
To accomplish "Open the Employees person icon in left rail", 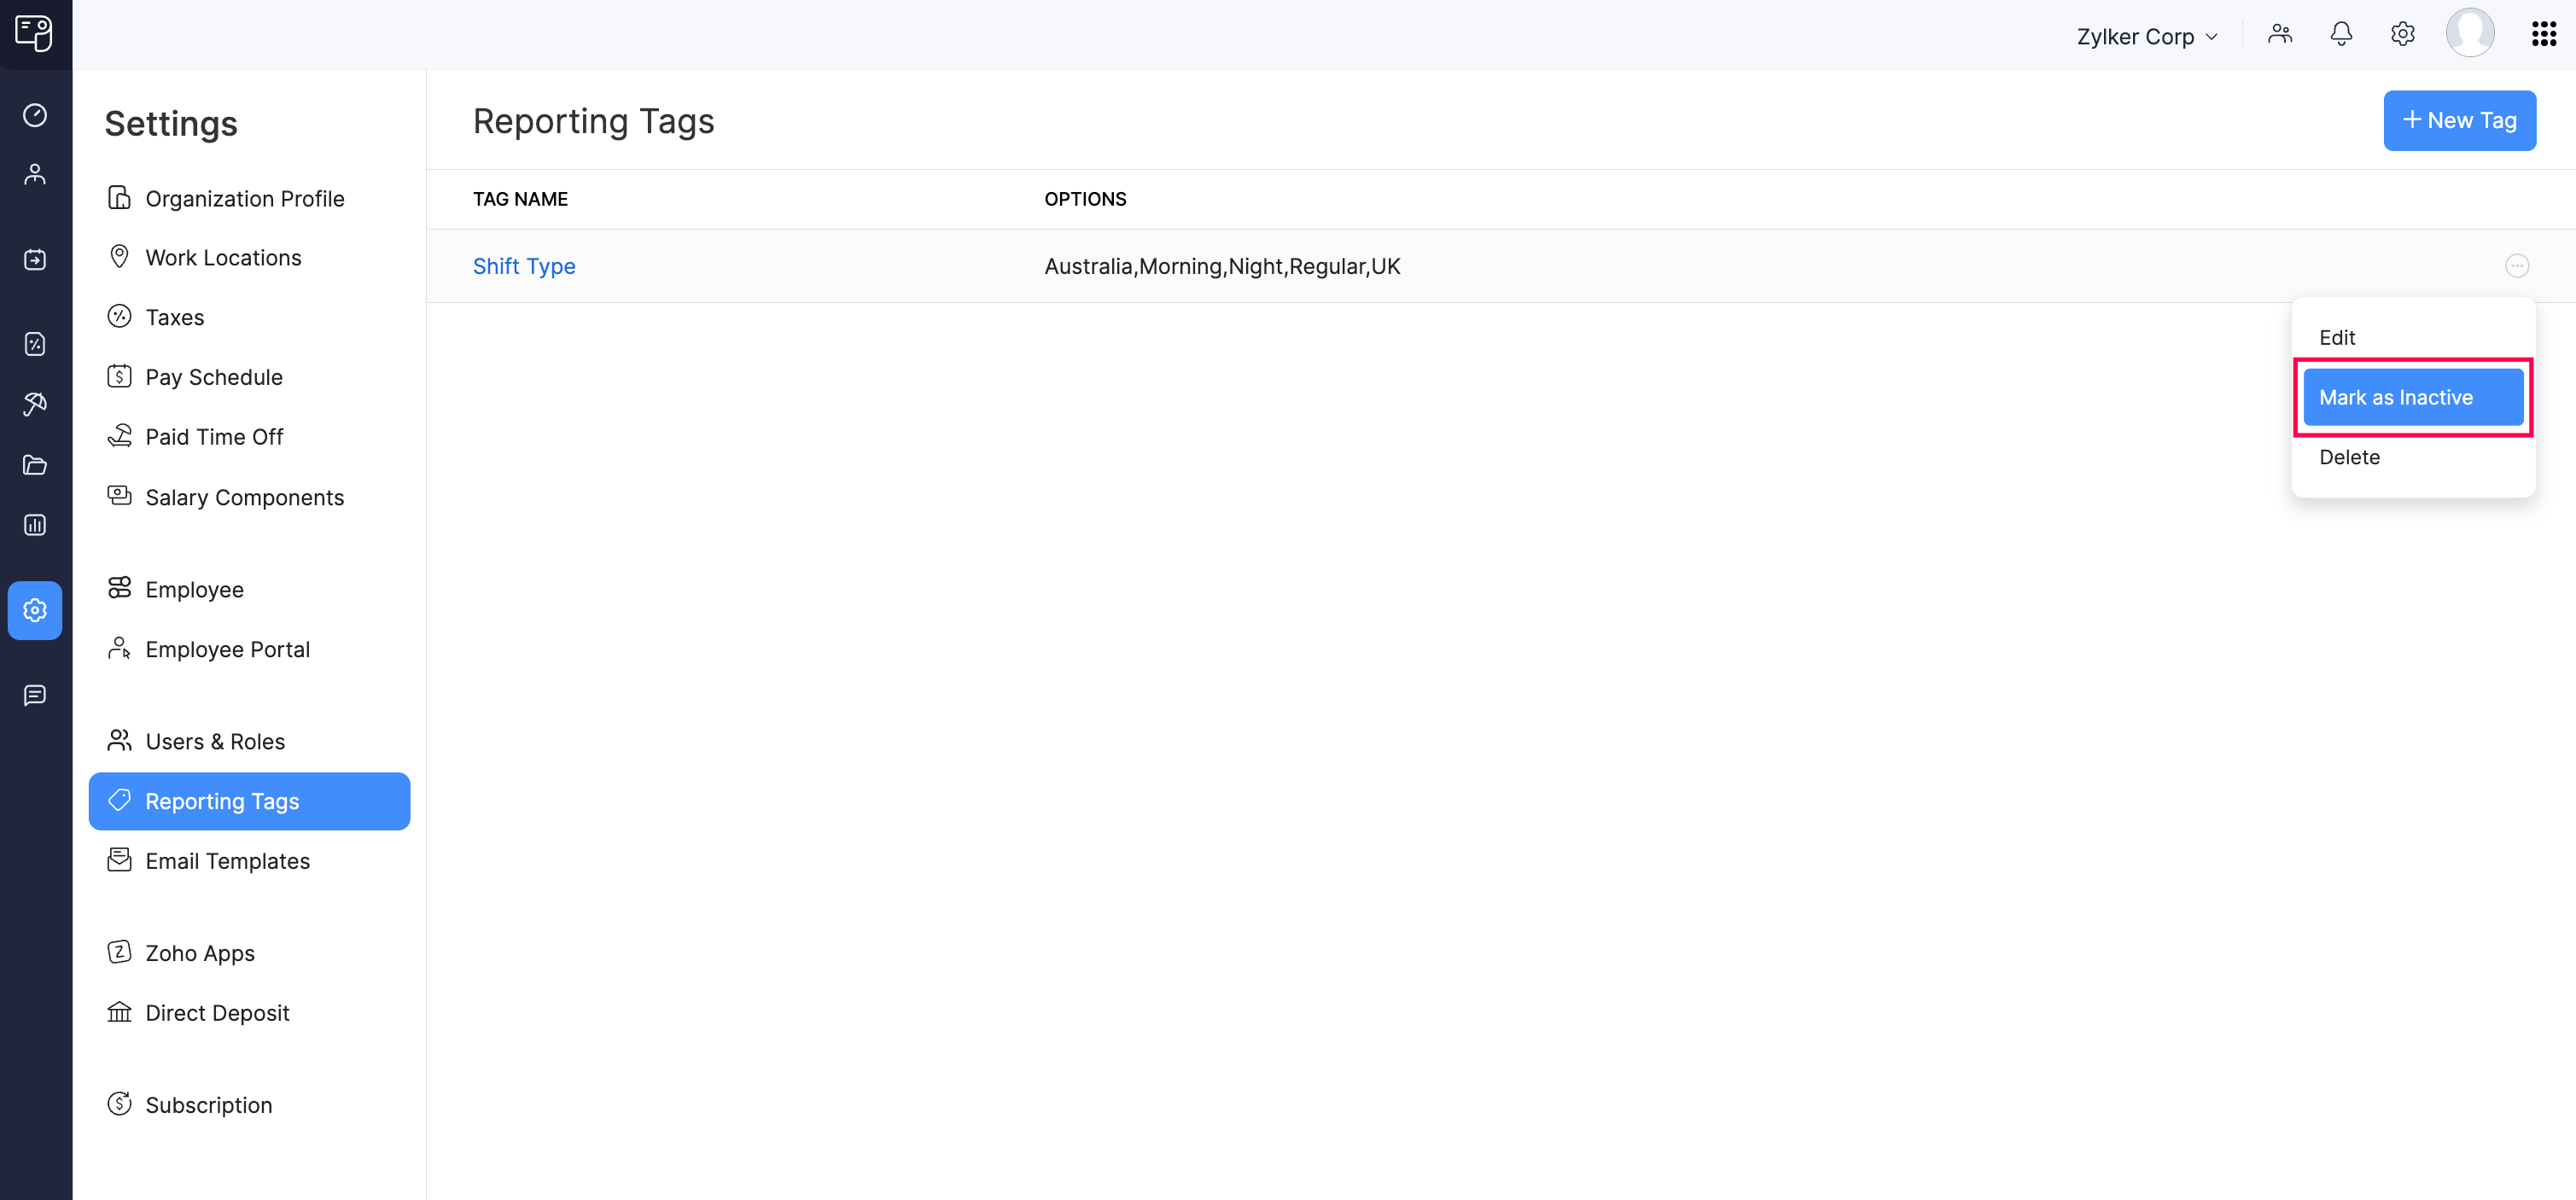I will click(35, 174).
